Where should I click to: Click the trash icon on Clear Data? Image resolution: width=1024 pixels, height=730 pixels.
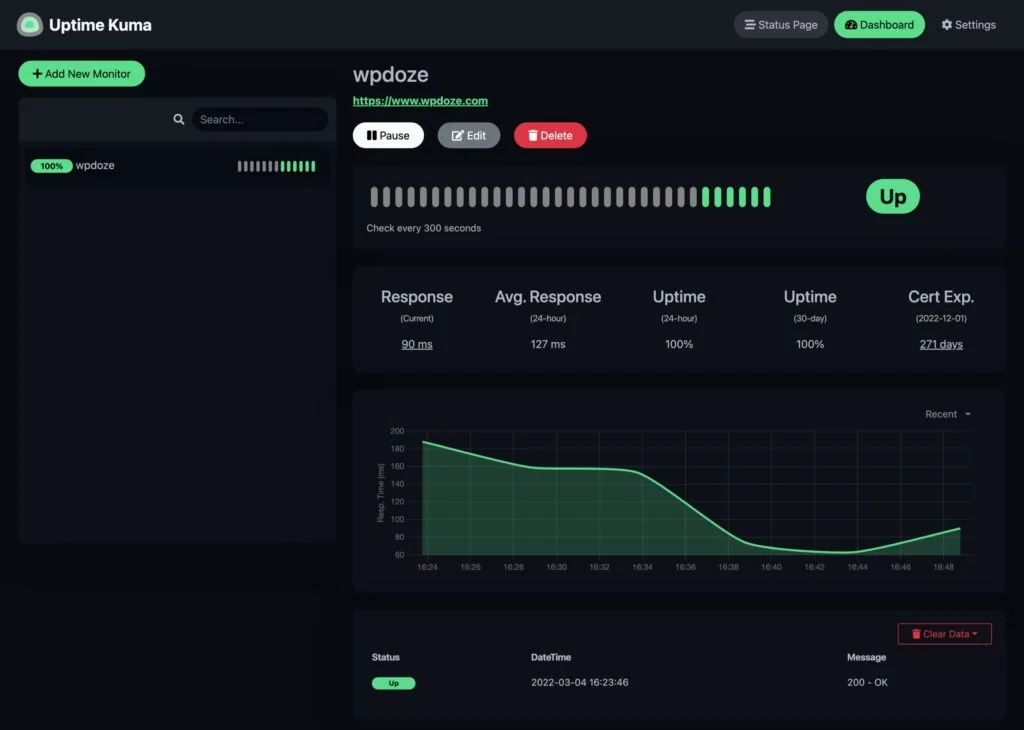point(917,633)
